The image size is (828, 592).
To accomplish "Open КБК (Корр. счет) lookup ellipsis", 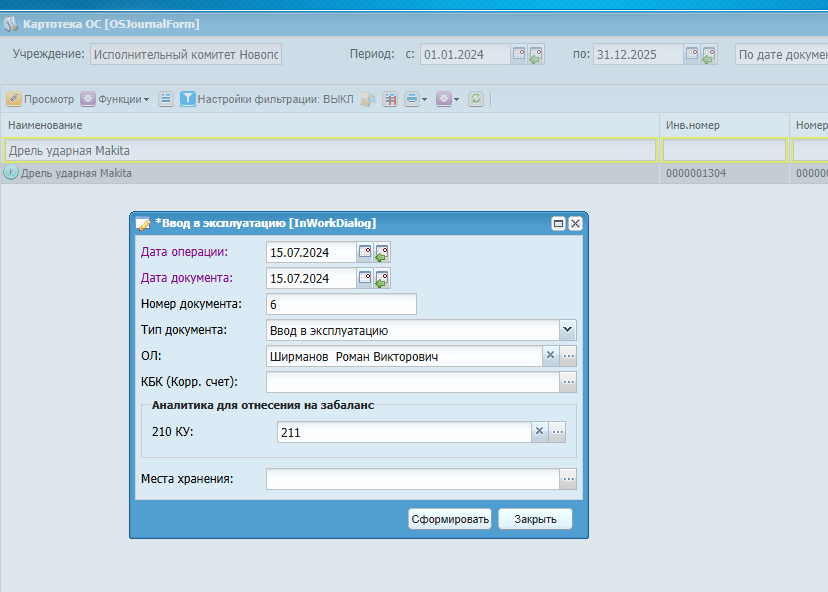I will [568, 382].
